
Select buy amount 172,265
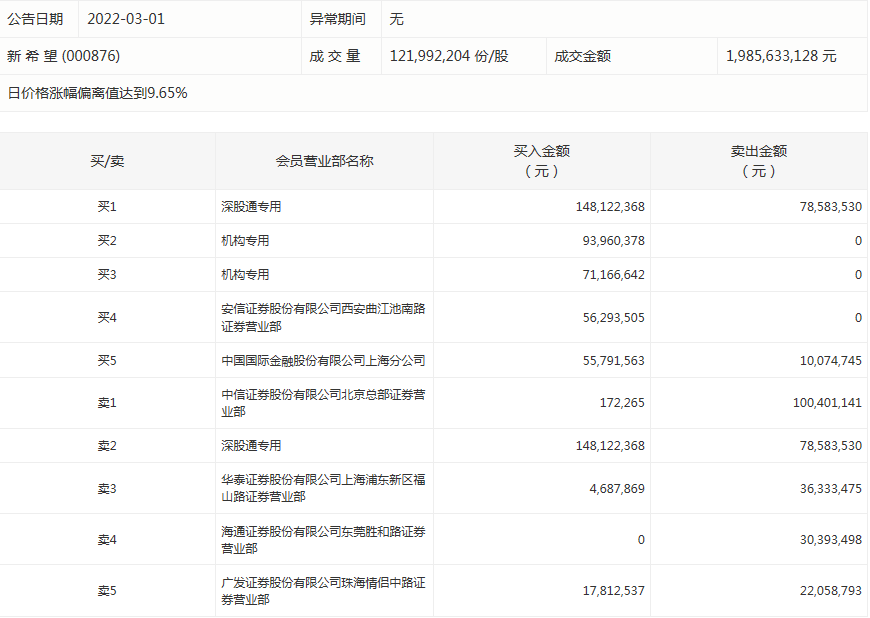coord(622,403)
